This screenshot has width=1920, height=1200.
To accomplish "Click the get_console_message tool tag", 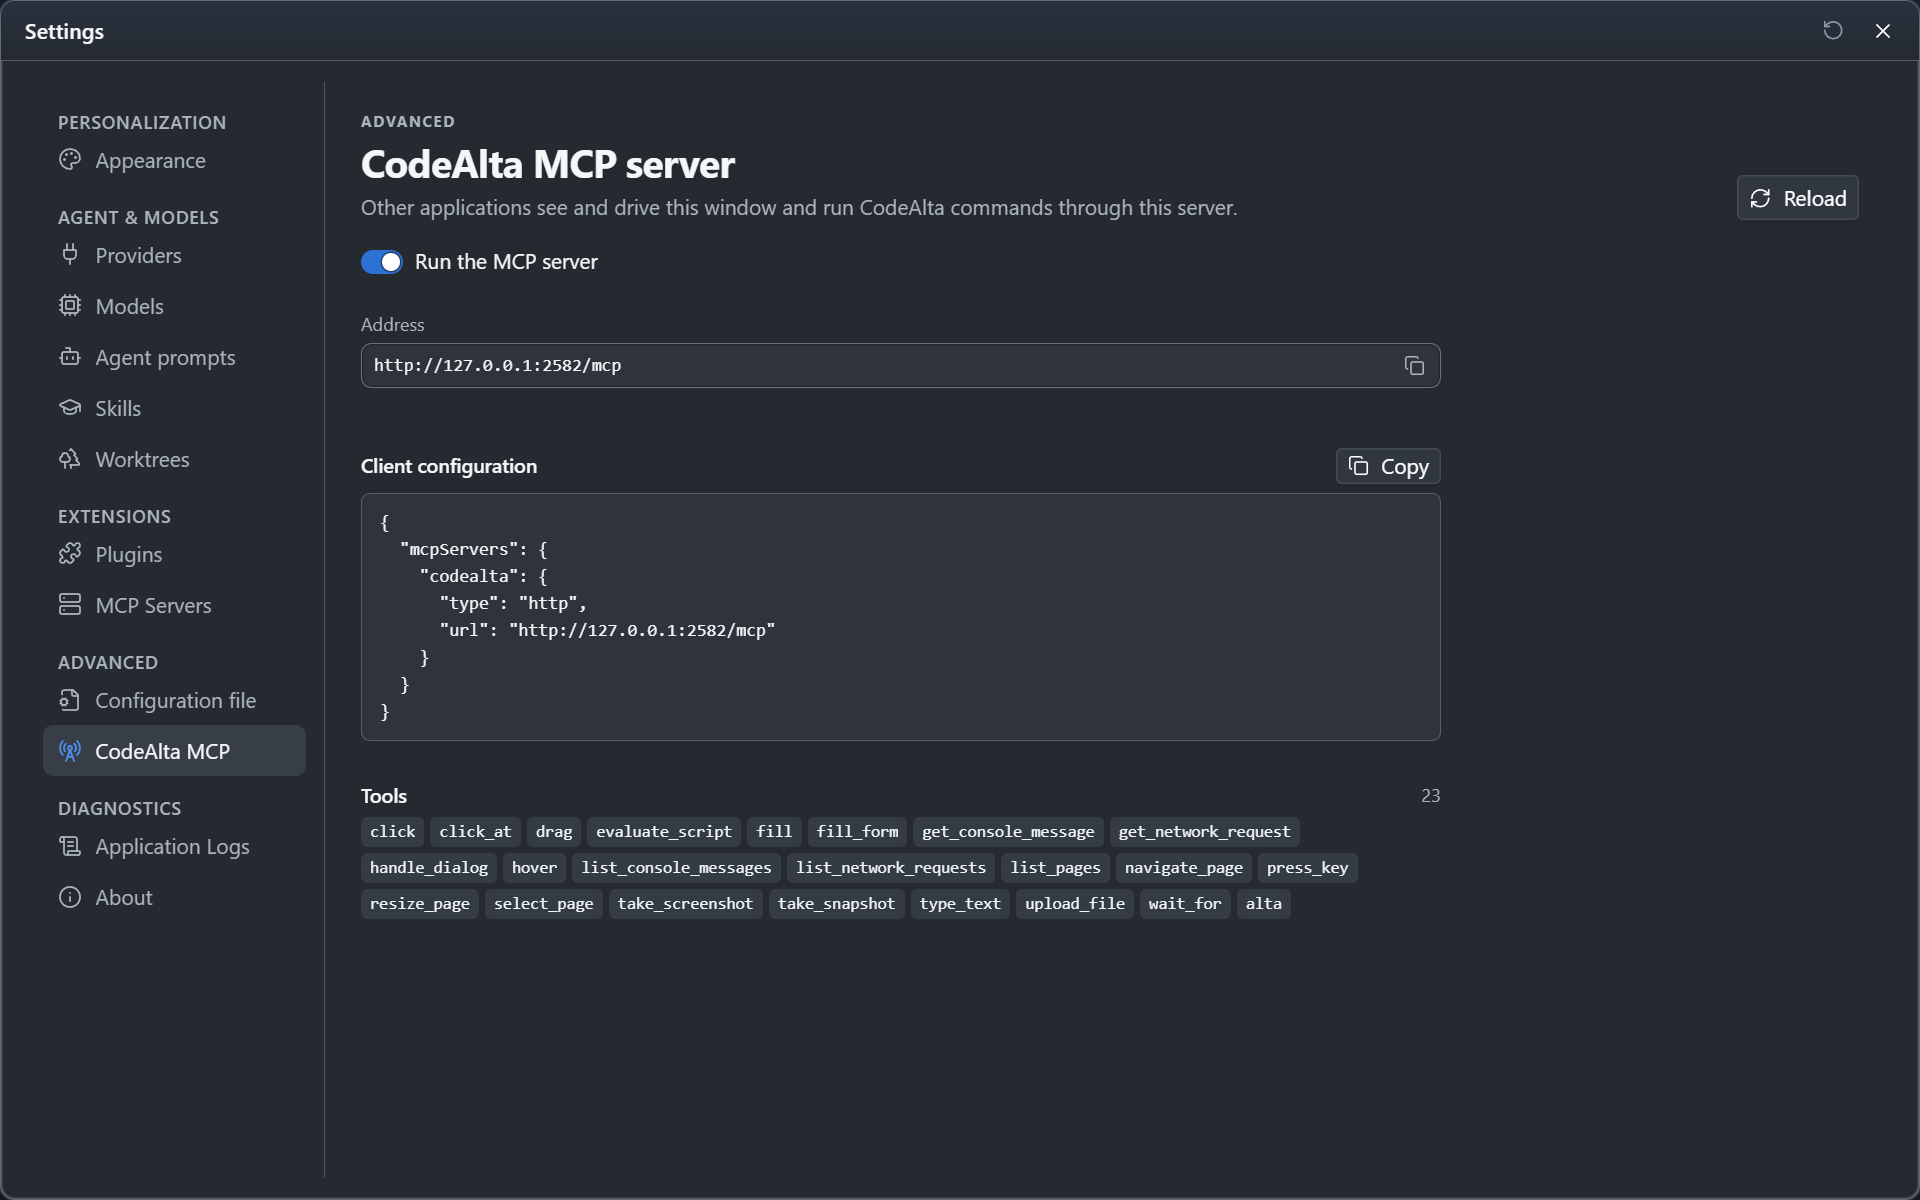I will tap(1008, 832).
